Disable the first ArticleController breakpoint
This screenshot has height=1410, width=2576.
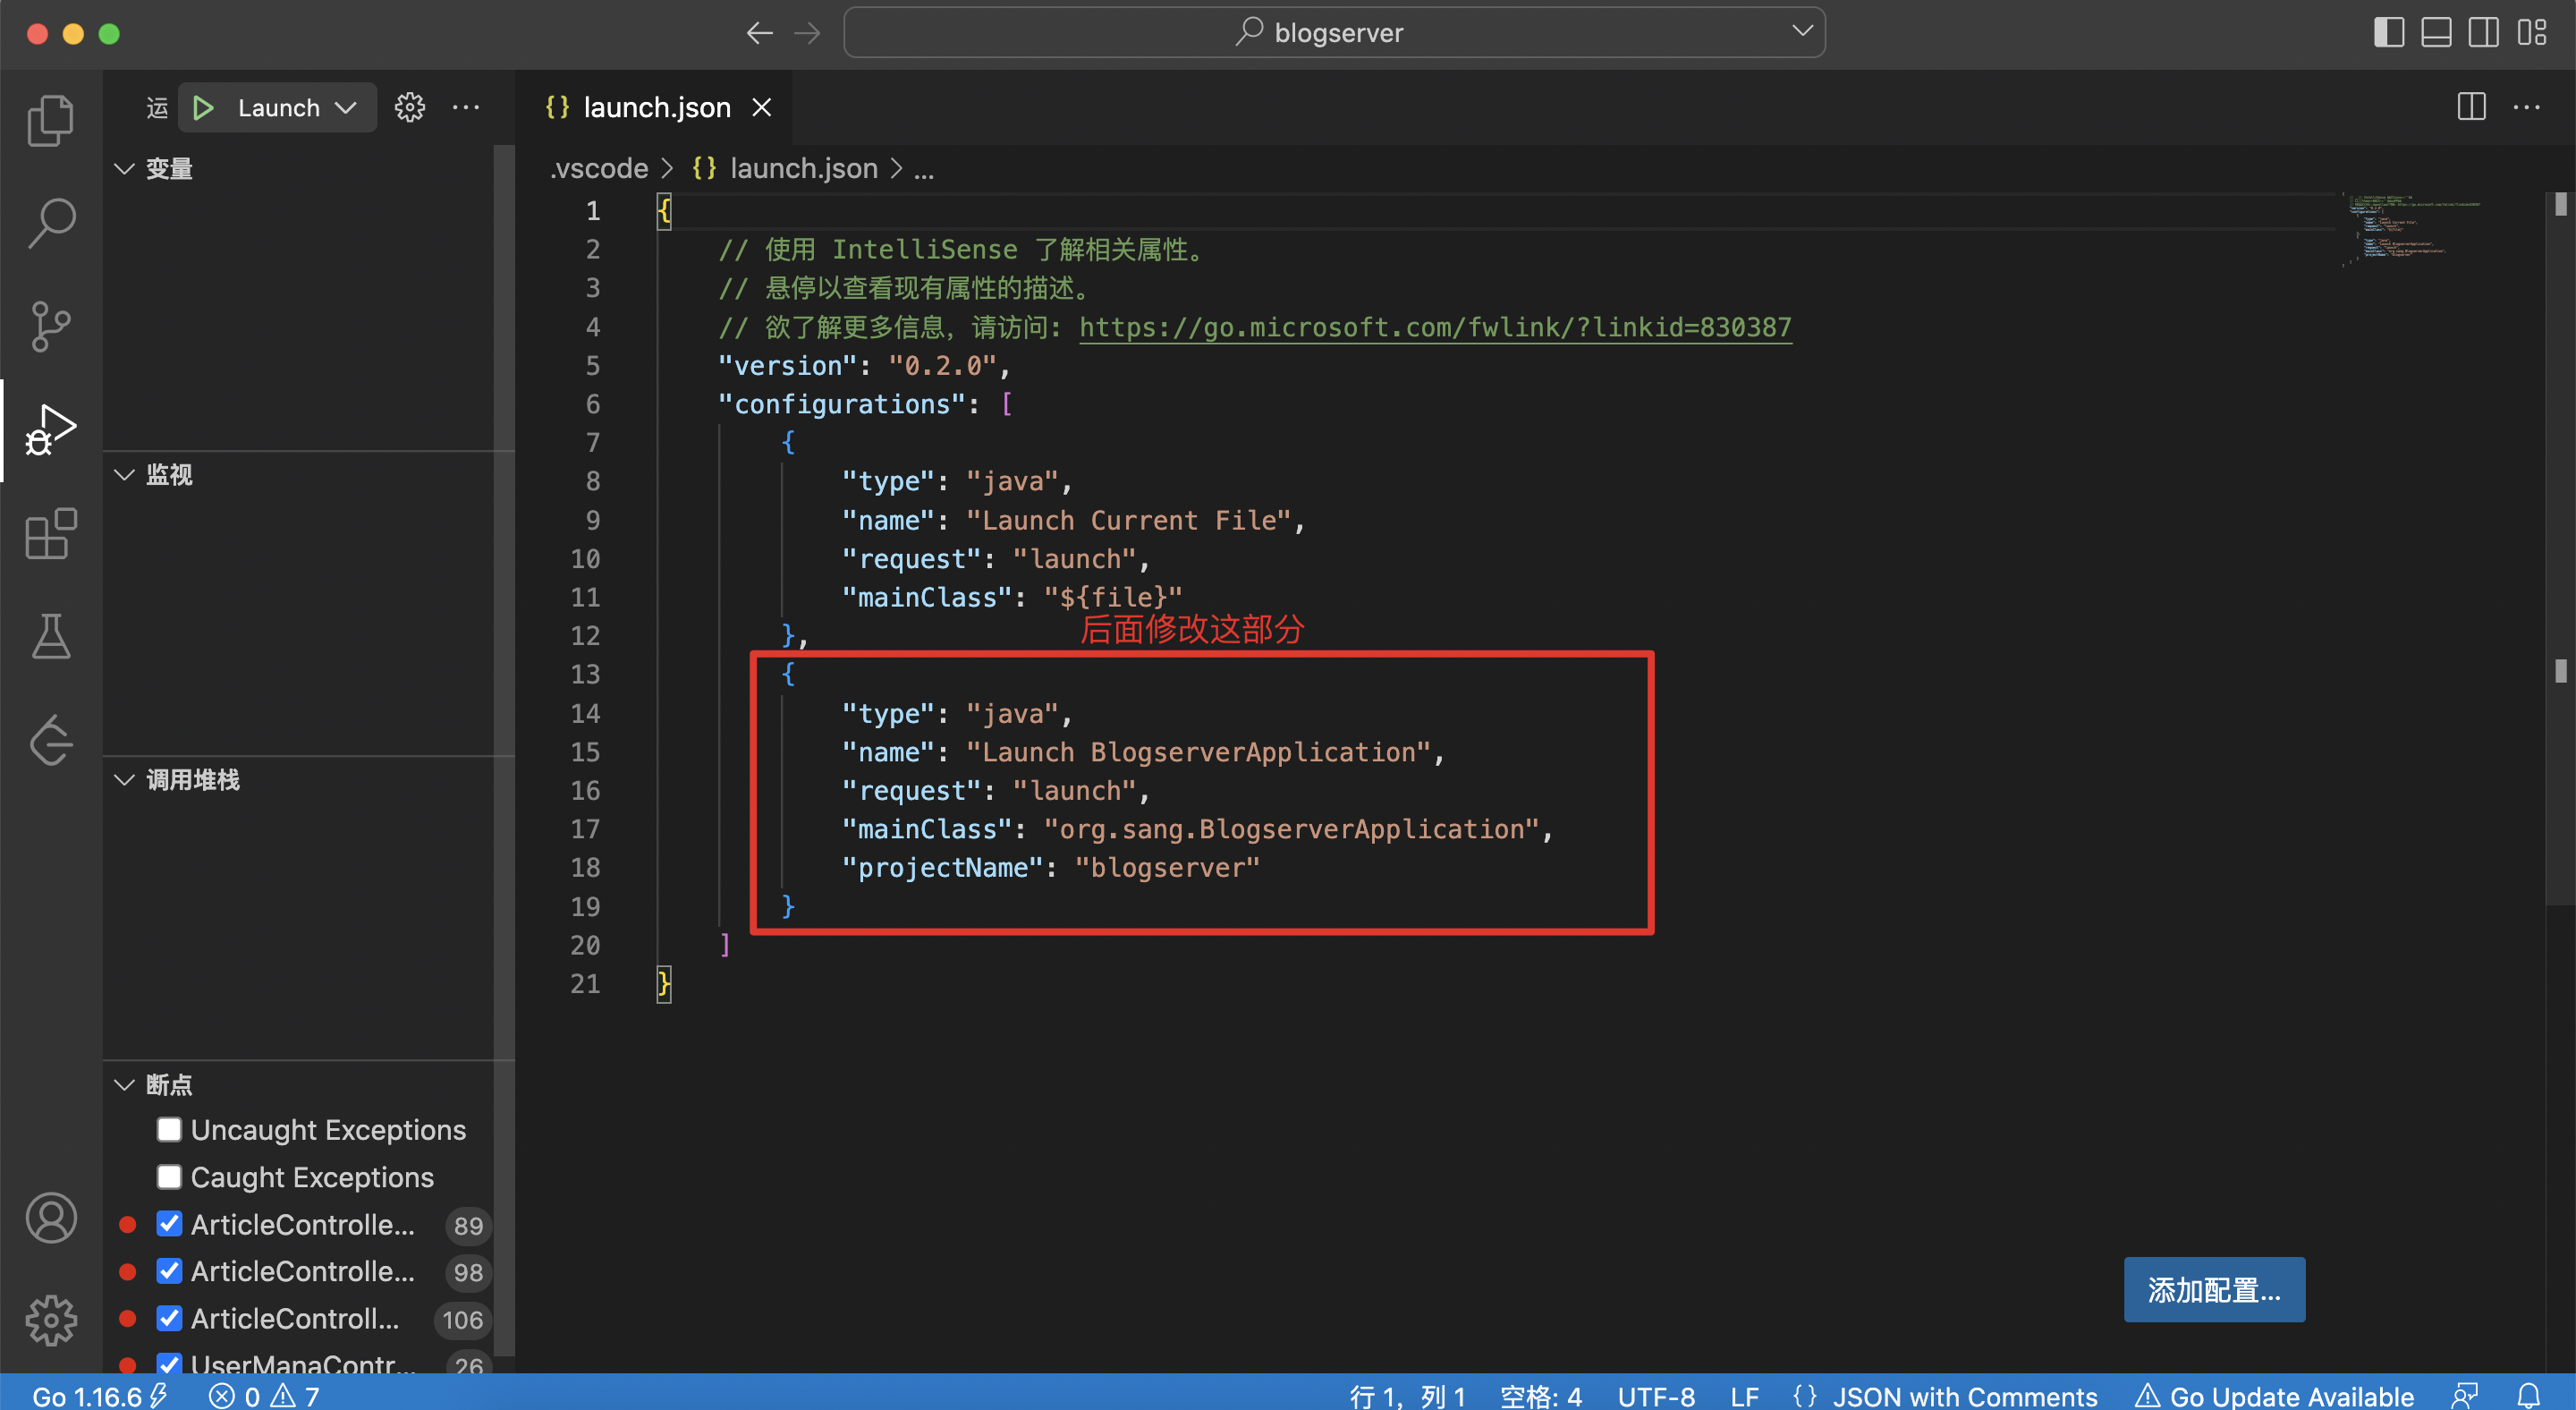pyautogui.click(x=169, y=1224)
